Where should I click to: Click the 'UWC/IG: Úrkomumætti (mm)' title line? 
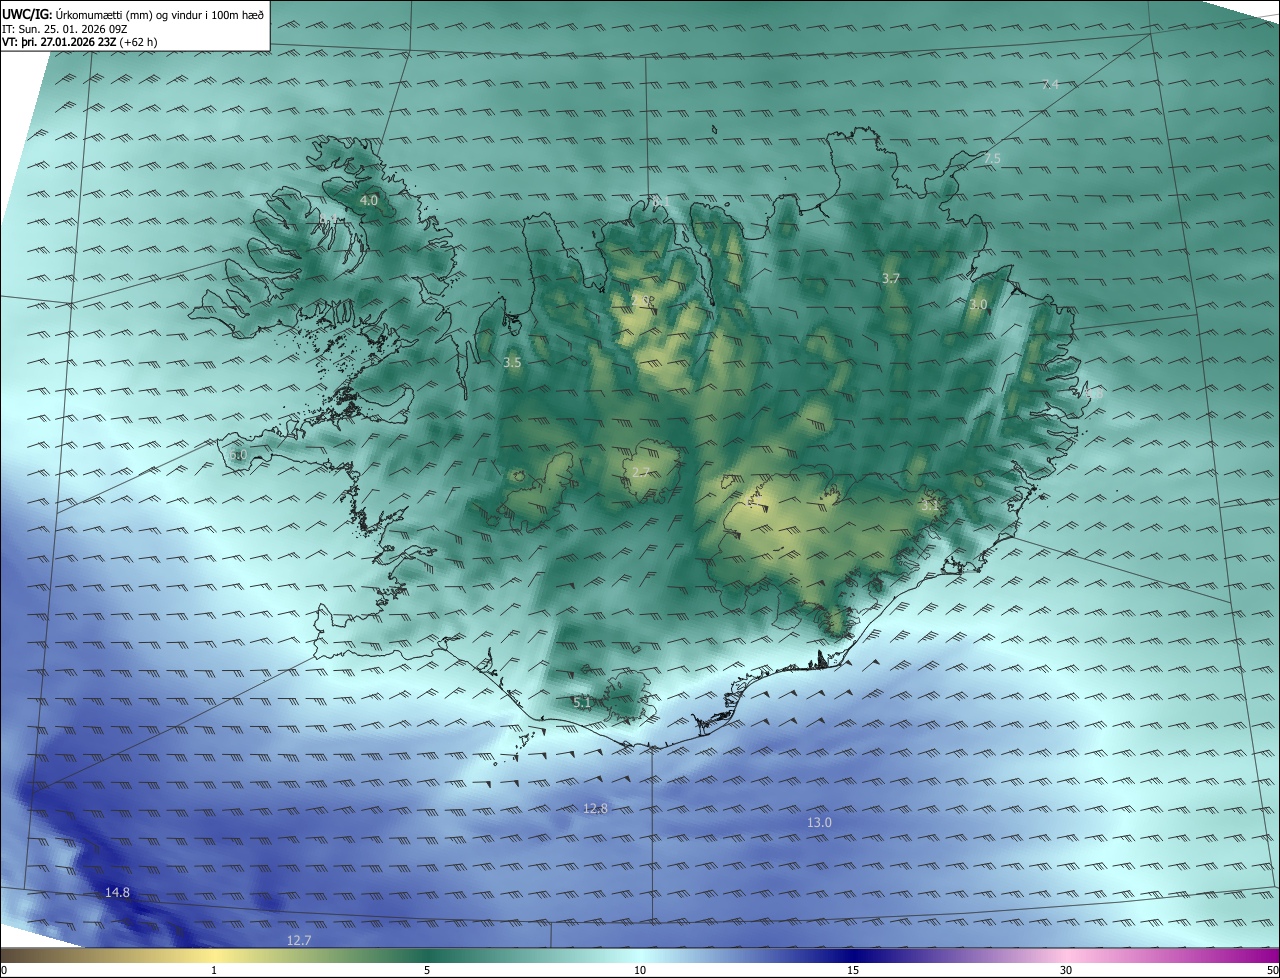[134, 14]
